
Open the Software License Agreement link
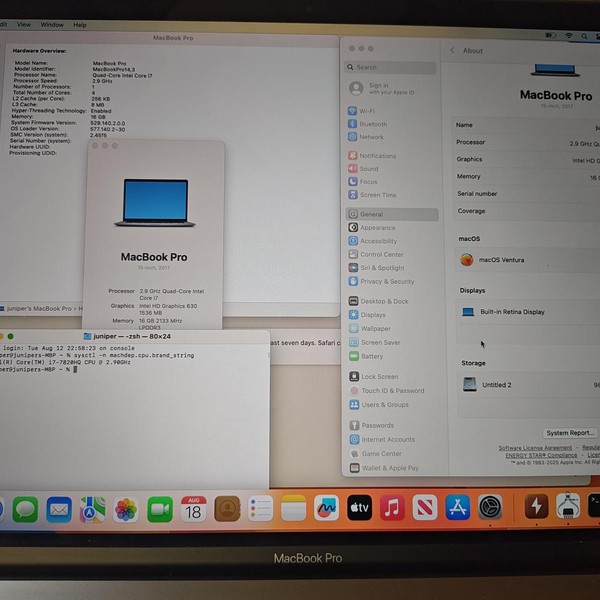click(x=535, y=448)
